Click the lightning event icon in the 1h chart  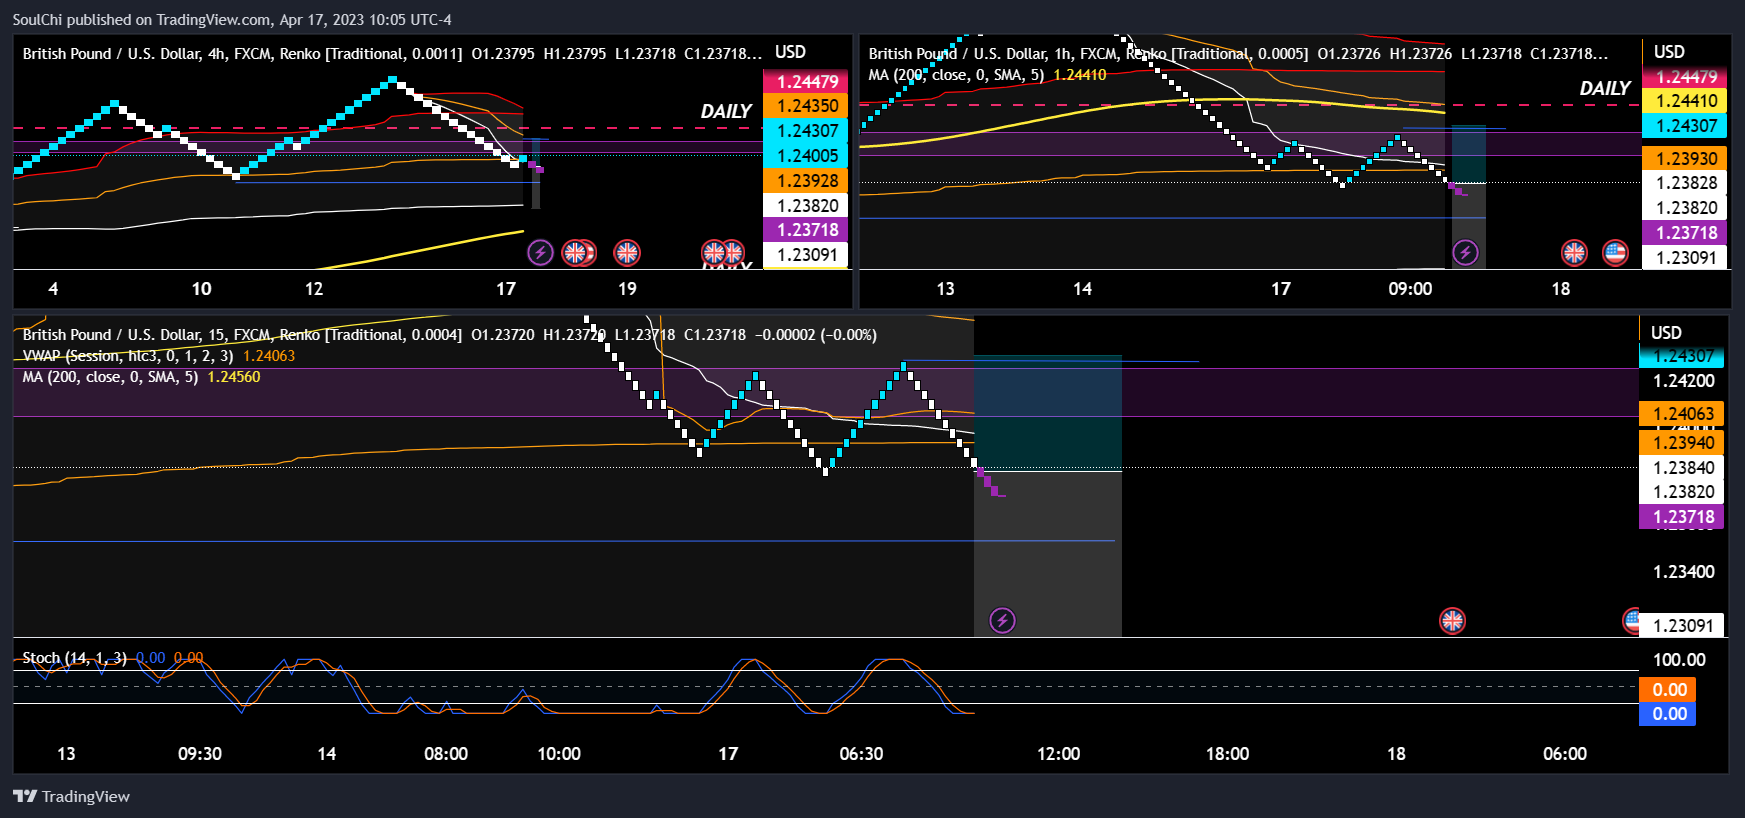1465,252
